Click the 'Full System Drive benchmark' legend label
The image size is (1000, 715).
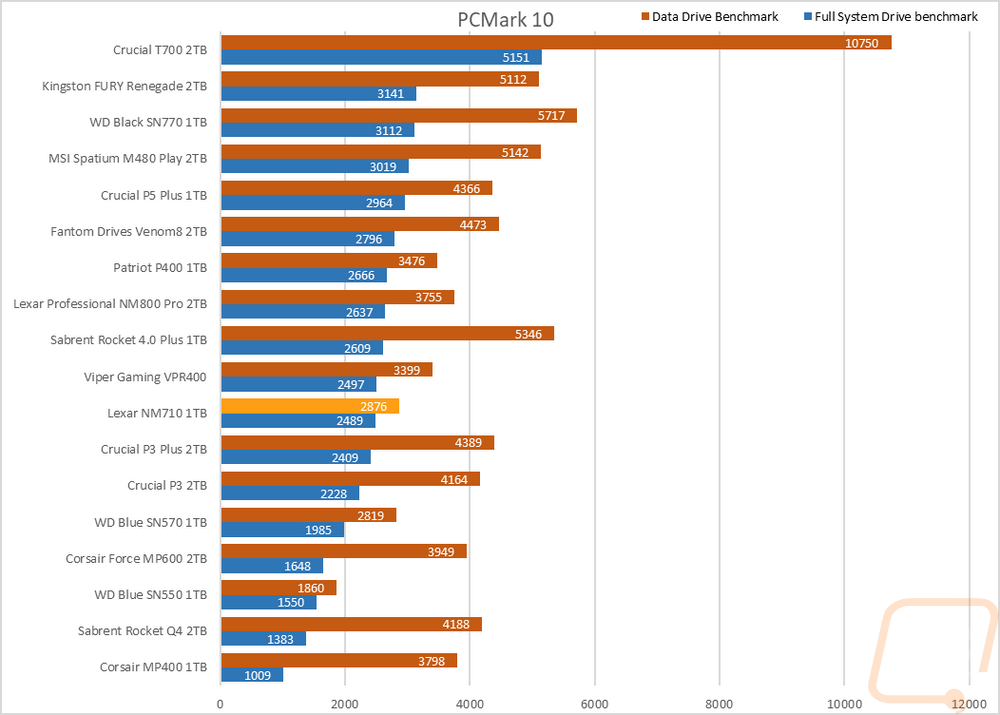[896, 17]
